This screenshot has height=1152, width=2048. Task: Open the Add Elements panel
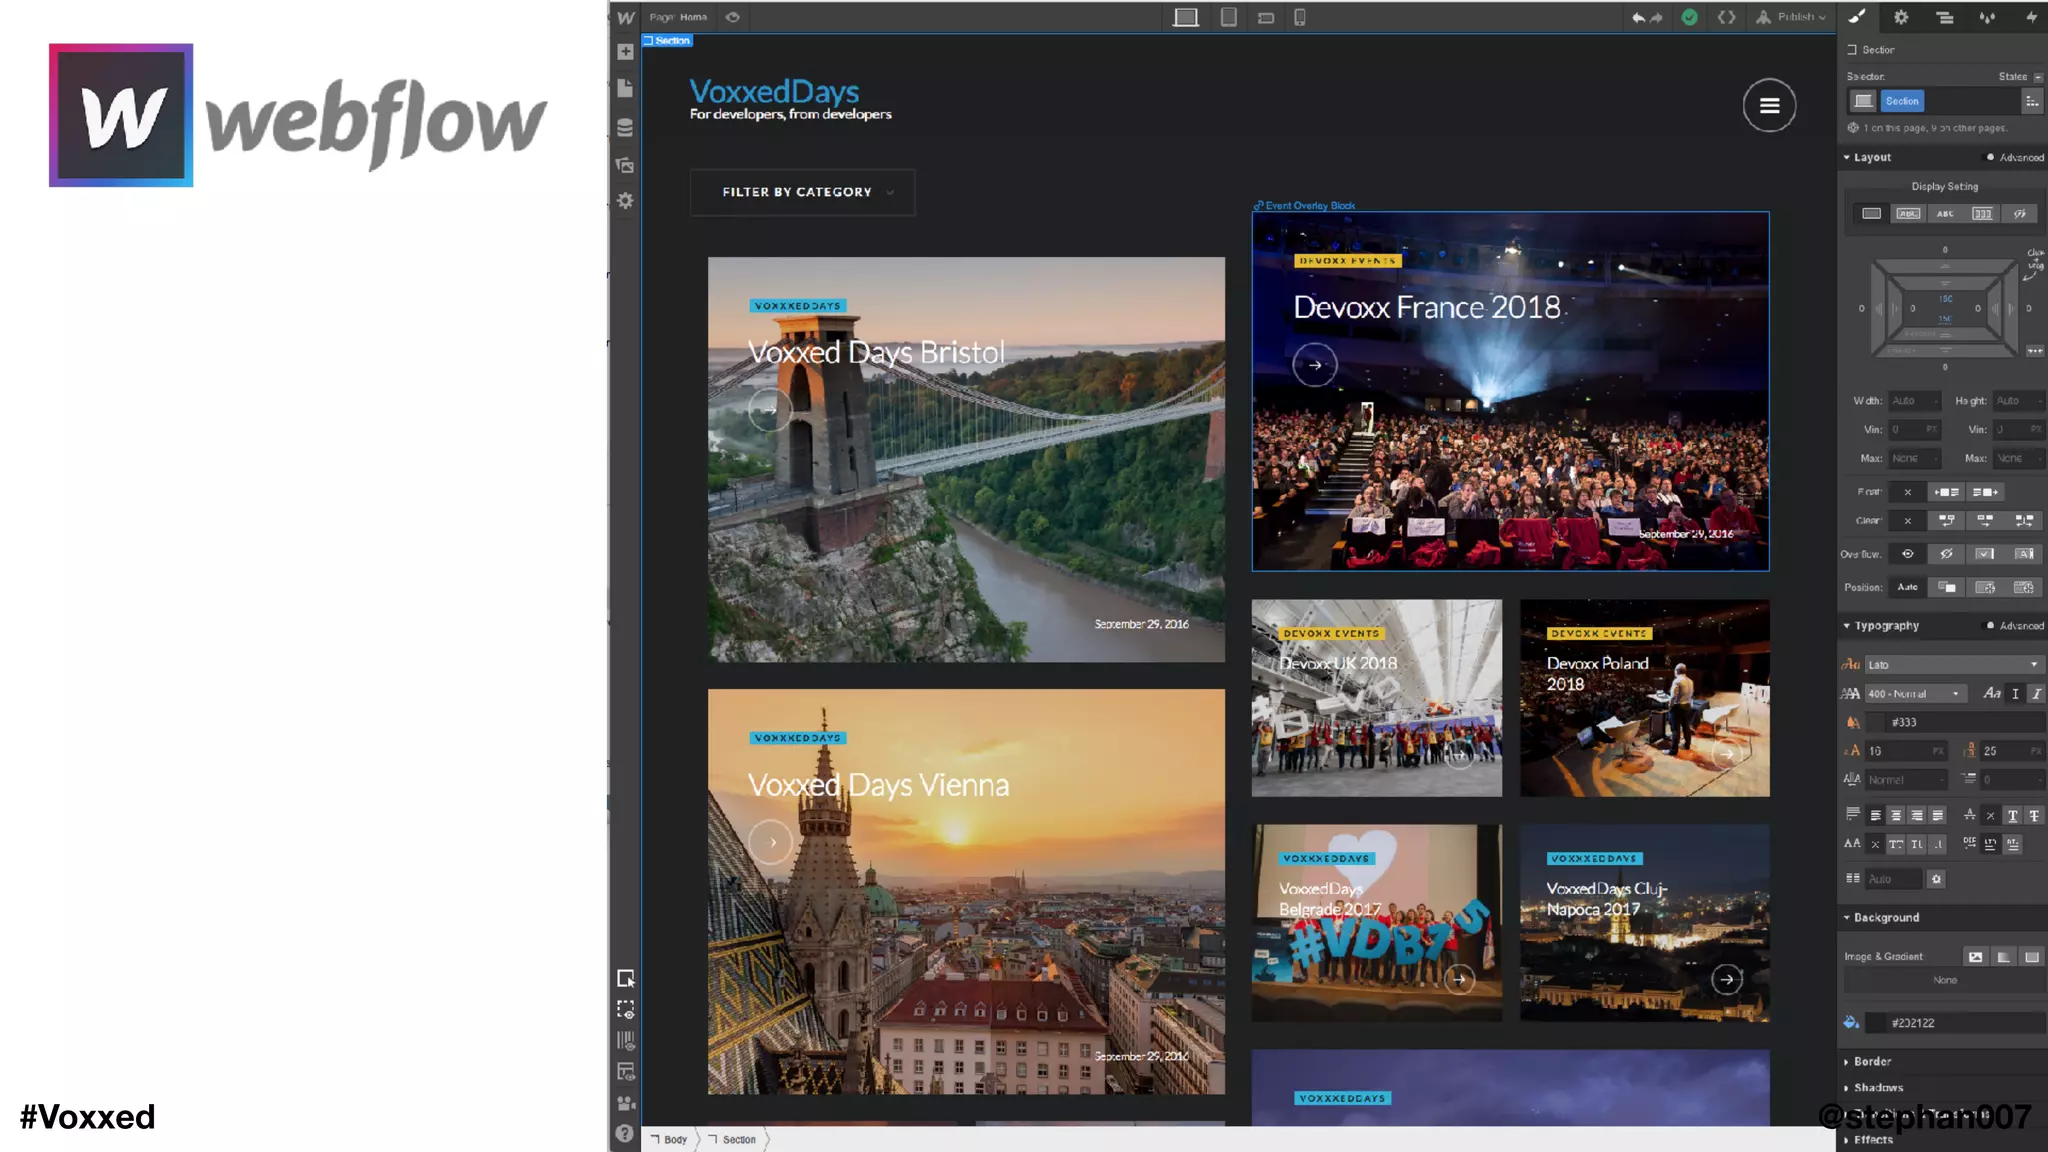click(625, 52)
